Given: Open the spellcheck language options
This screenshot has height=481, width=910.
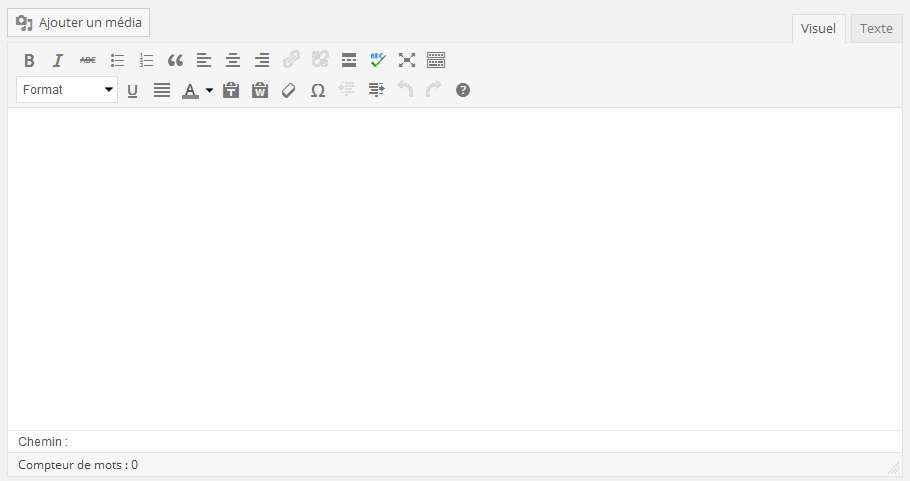Looking at the screenshot, I should [378, 60].
